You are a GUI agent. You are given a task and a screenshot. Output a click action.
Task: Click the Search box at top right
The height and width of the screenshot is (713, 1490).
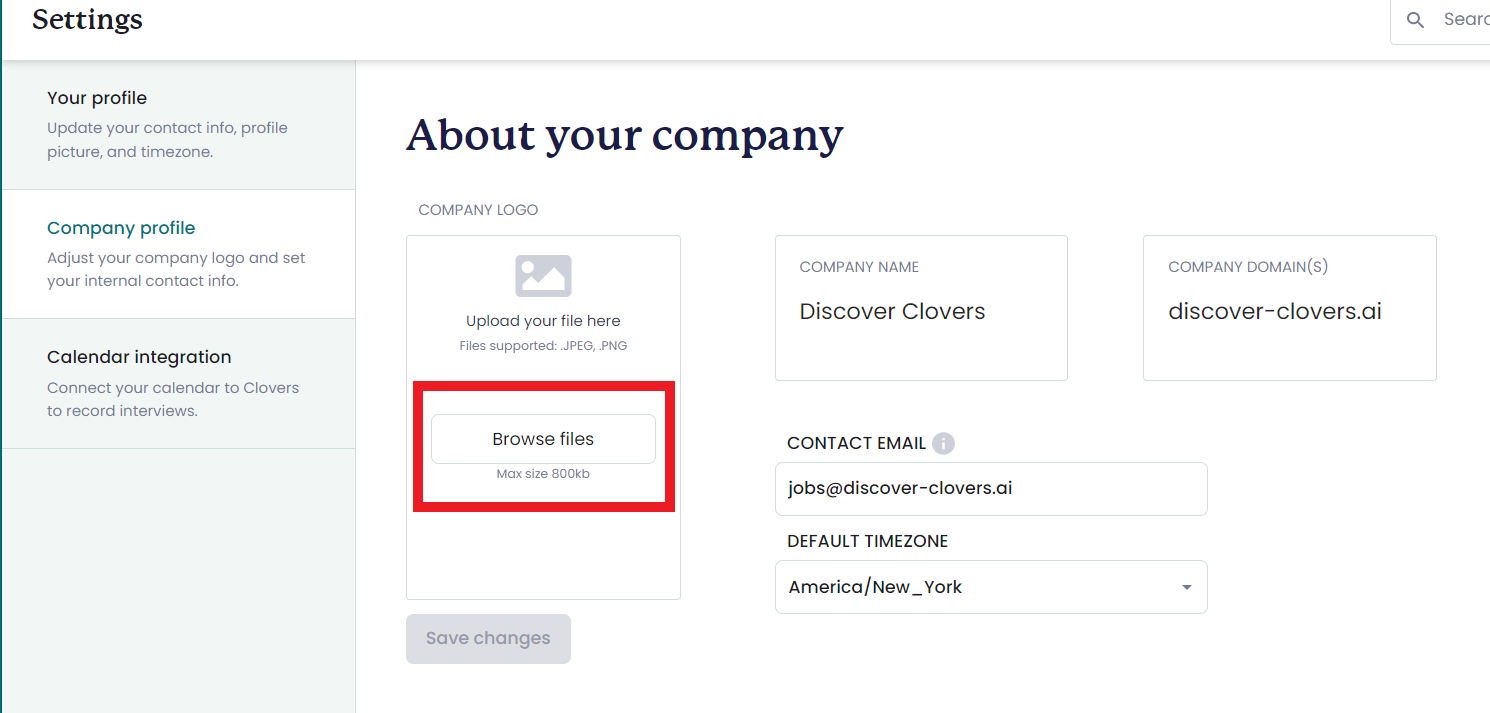(1440, 21)
